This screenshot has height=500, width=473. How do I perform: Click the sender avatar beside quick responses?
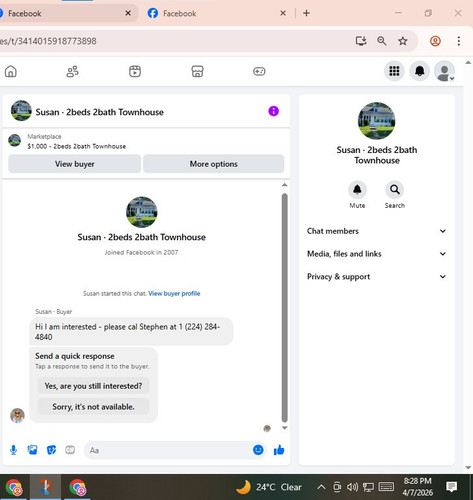click(x=17, y=416)
